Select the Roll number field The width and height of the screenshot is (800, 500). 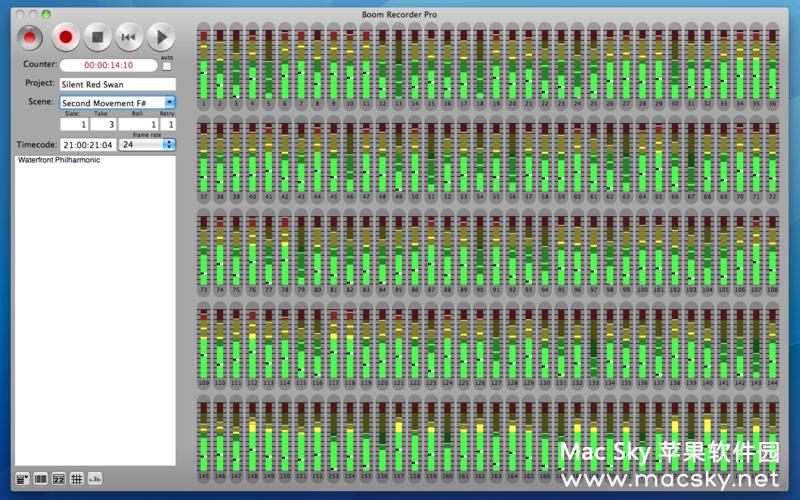click(138, 124)
